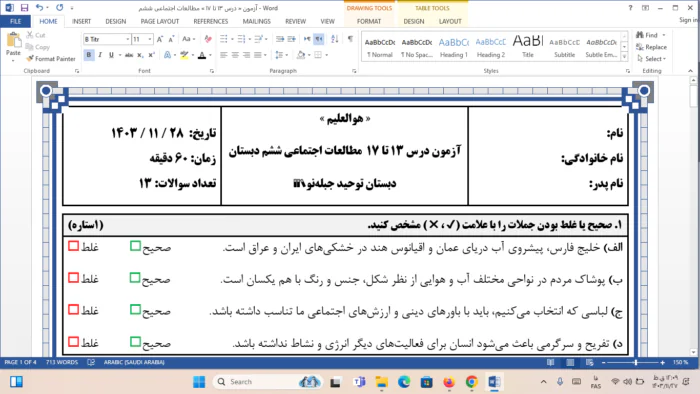
Task: Expand numbering list dropdown arrow
Action: [250, 39]
